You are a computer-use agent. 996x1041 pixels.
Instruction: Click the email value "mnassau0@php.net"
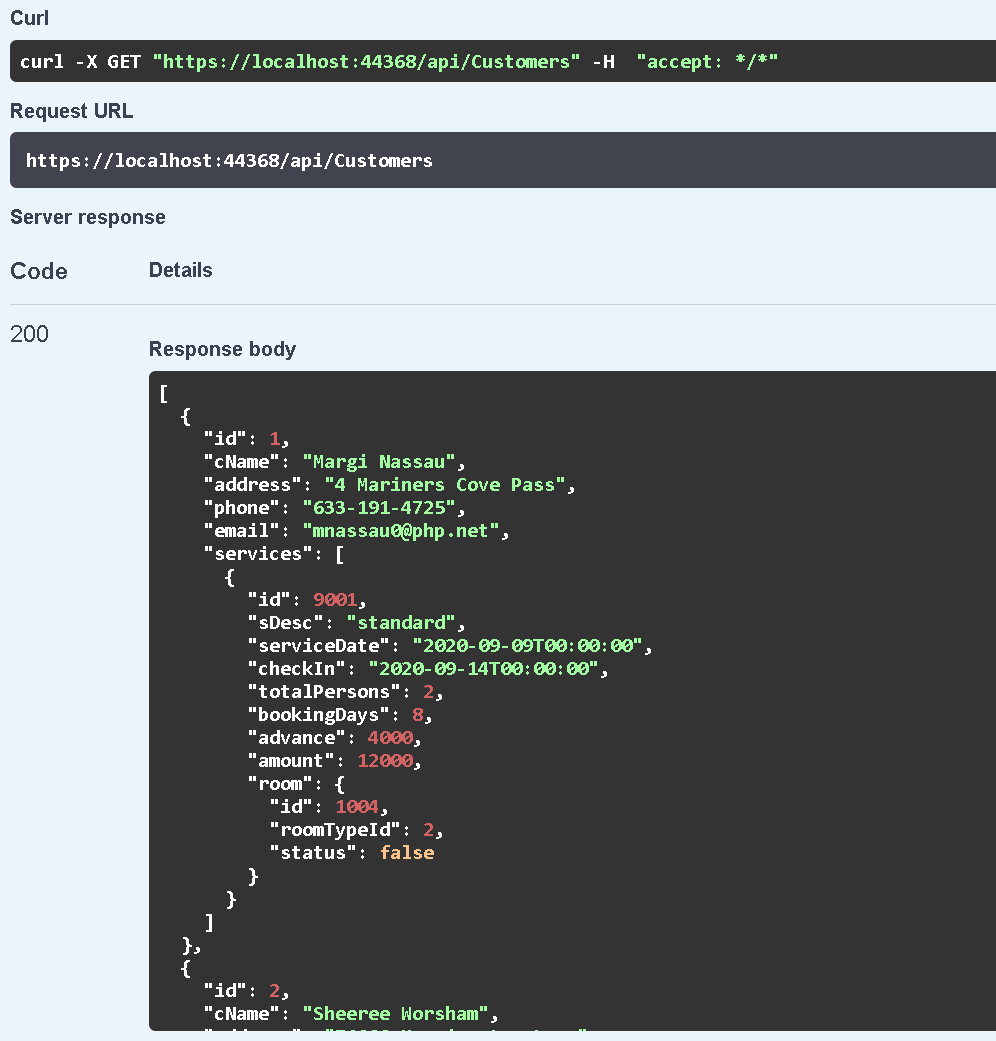400,531
